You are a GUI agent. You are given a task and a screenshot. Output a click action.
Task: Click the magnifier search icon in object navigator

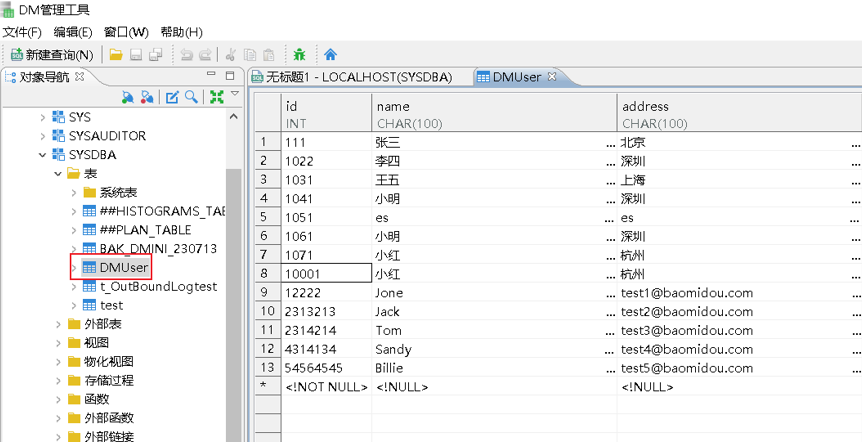(192, 97)
